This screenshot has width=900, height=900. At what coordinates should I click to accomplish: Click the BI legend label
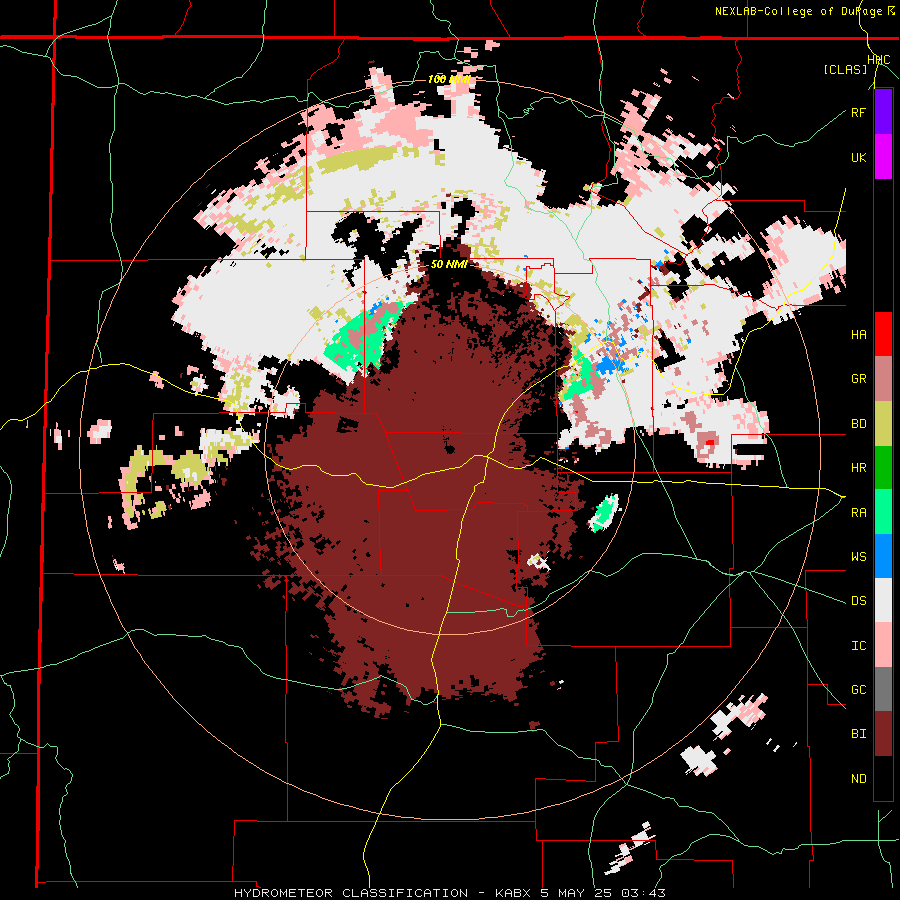[x=858, y=734]
